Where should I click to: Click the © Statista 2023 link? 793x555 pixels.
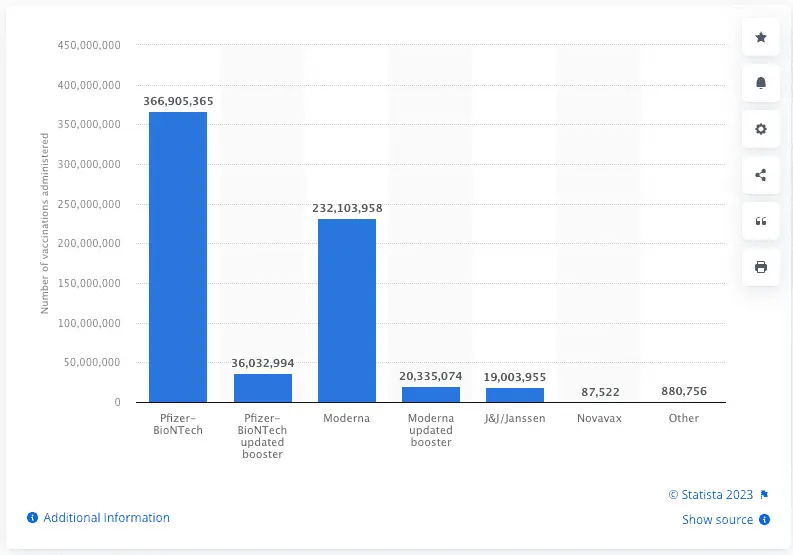[711, 494]
